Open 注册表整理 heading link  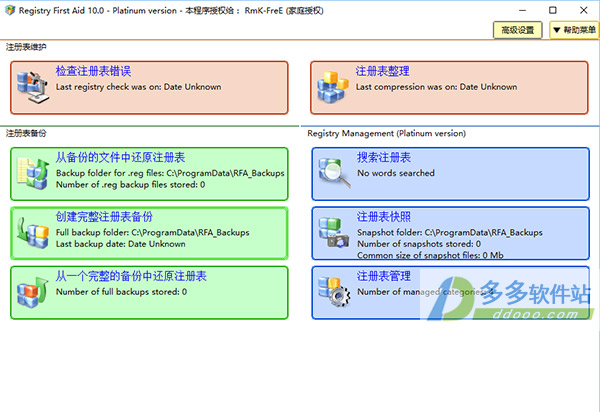click(x=383, y=71)
